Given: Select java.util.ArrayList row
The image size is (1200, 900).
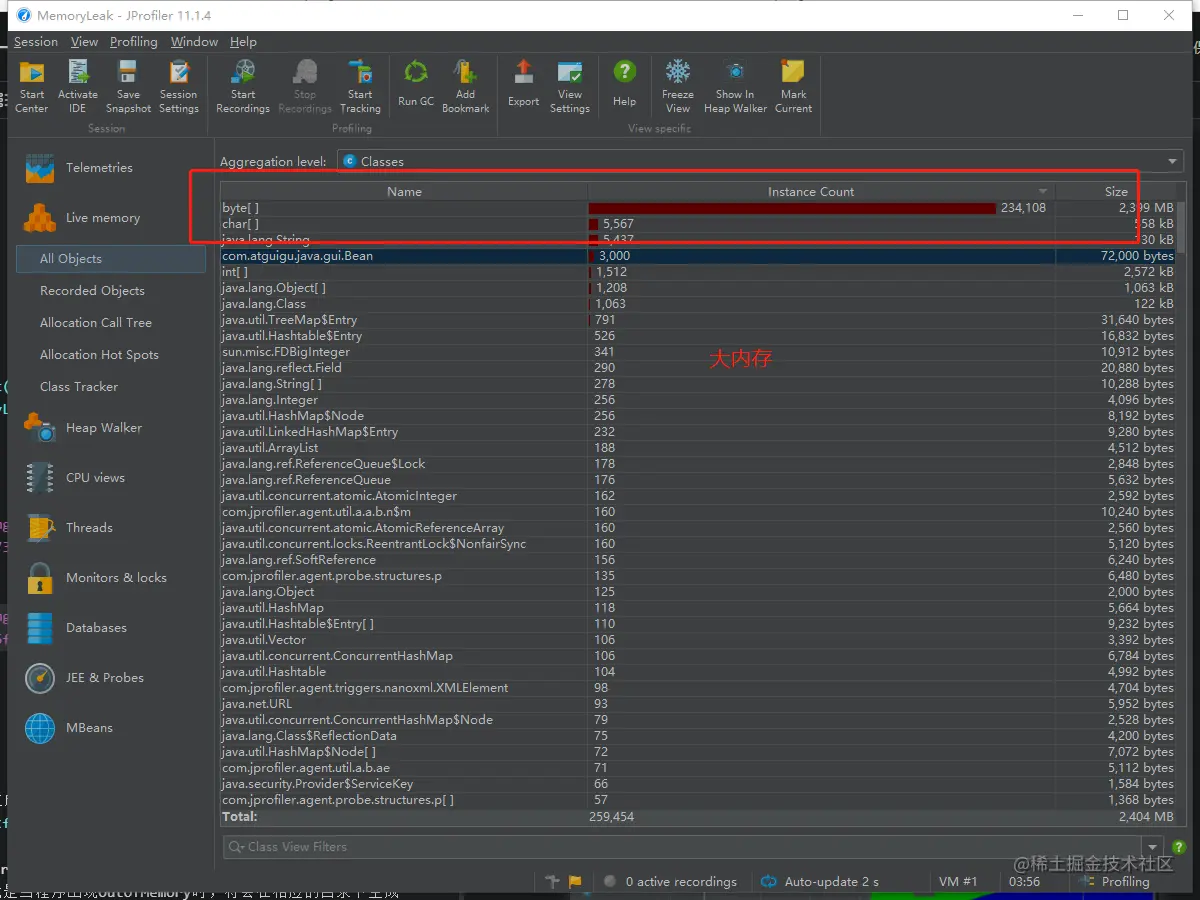Looking at the screenshot, I should pyautogui.click(x=697, y=448).
